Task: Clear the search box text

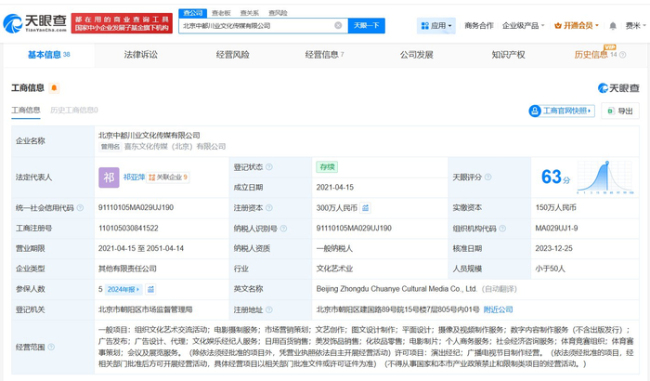Action: (x=338, y=26)
